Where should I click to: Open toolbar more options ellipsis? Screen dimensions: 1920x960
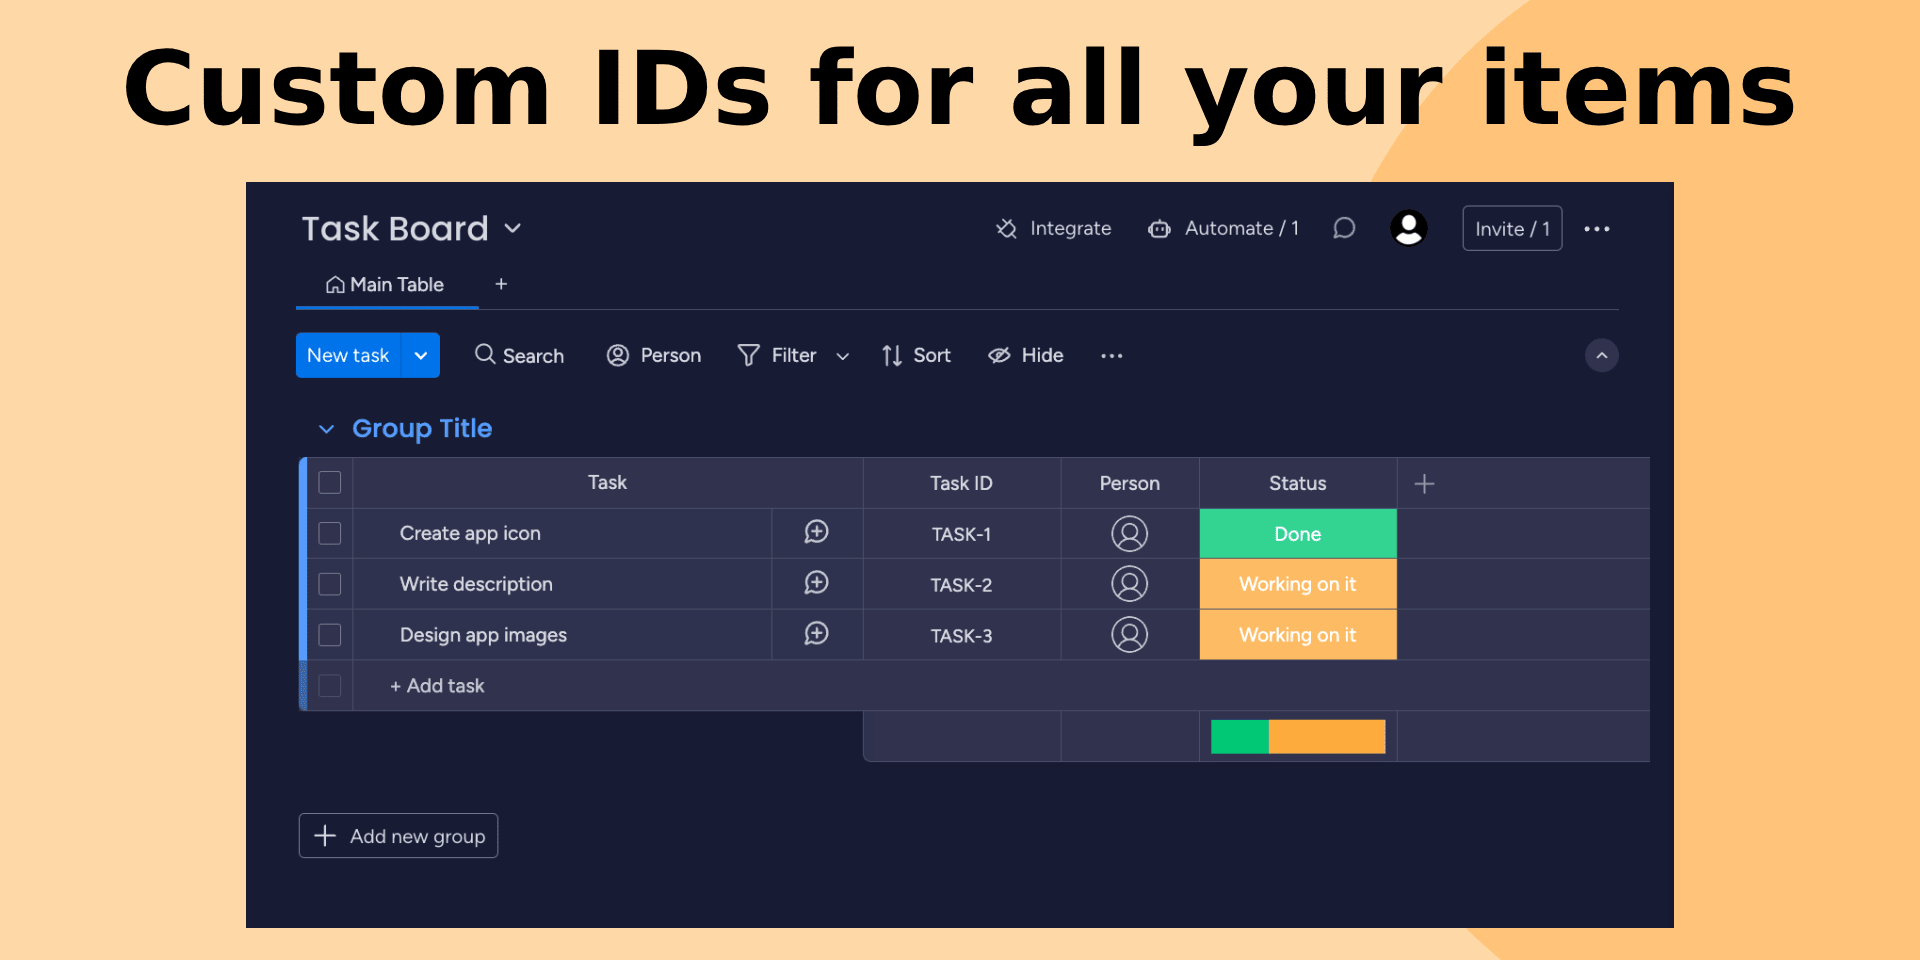tap(1112, 356)
